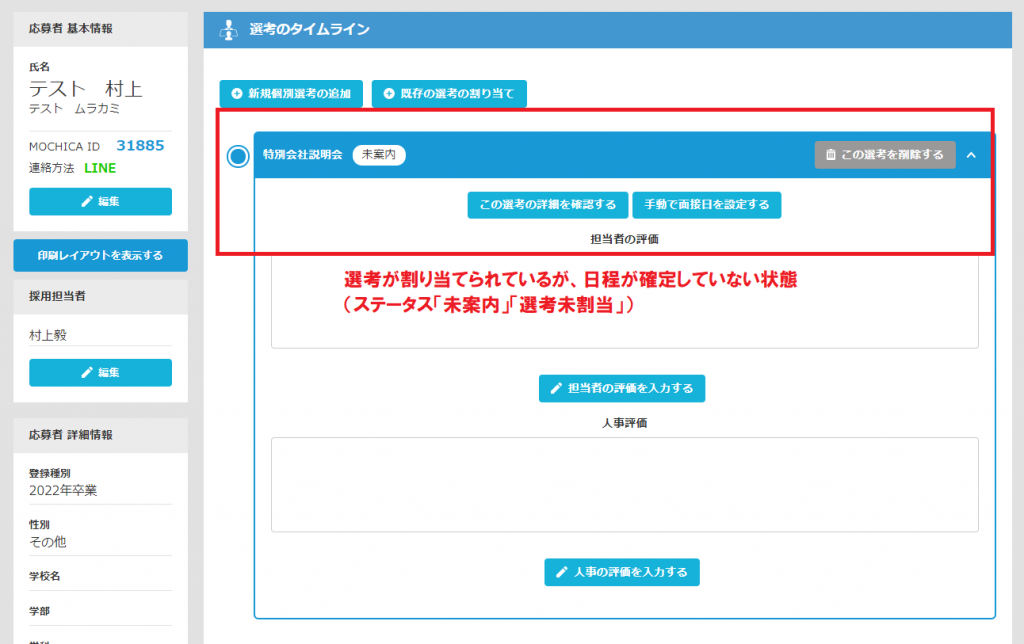
Task: Click trash icon on この選考を削除する
Action: click(831, 155)
